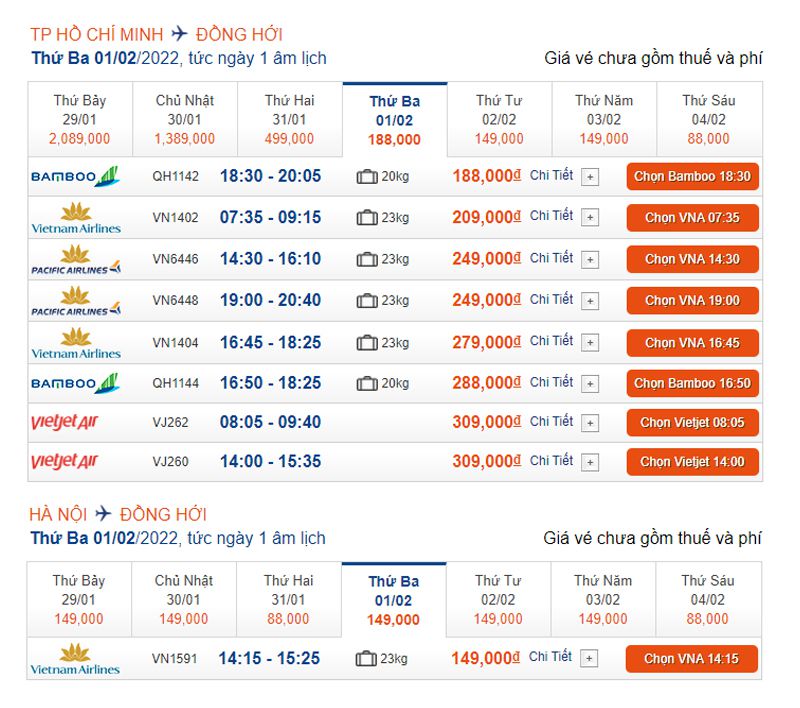Click the baggage icon for flight VN1404
The height and width of the screenshot is (708, 800).
tap(366, 342)
